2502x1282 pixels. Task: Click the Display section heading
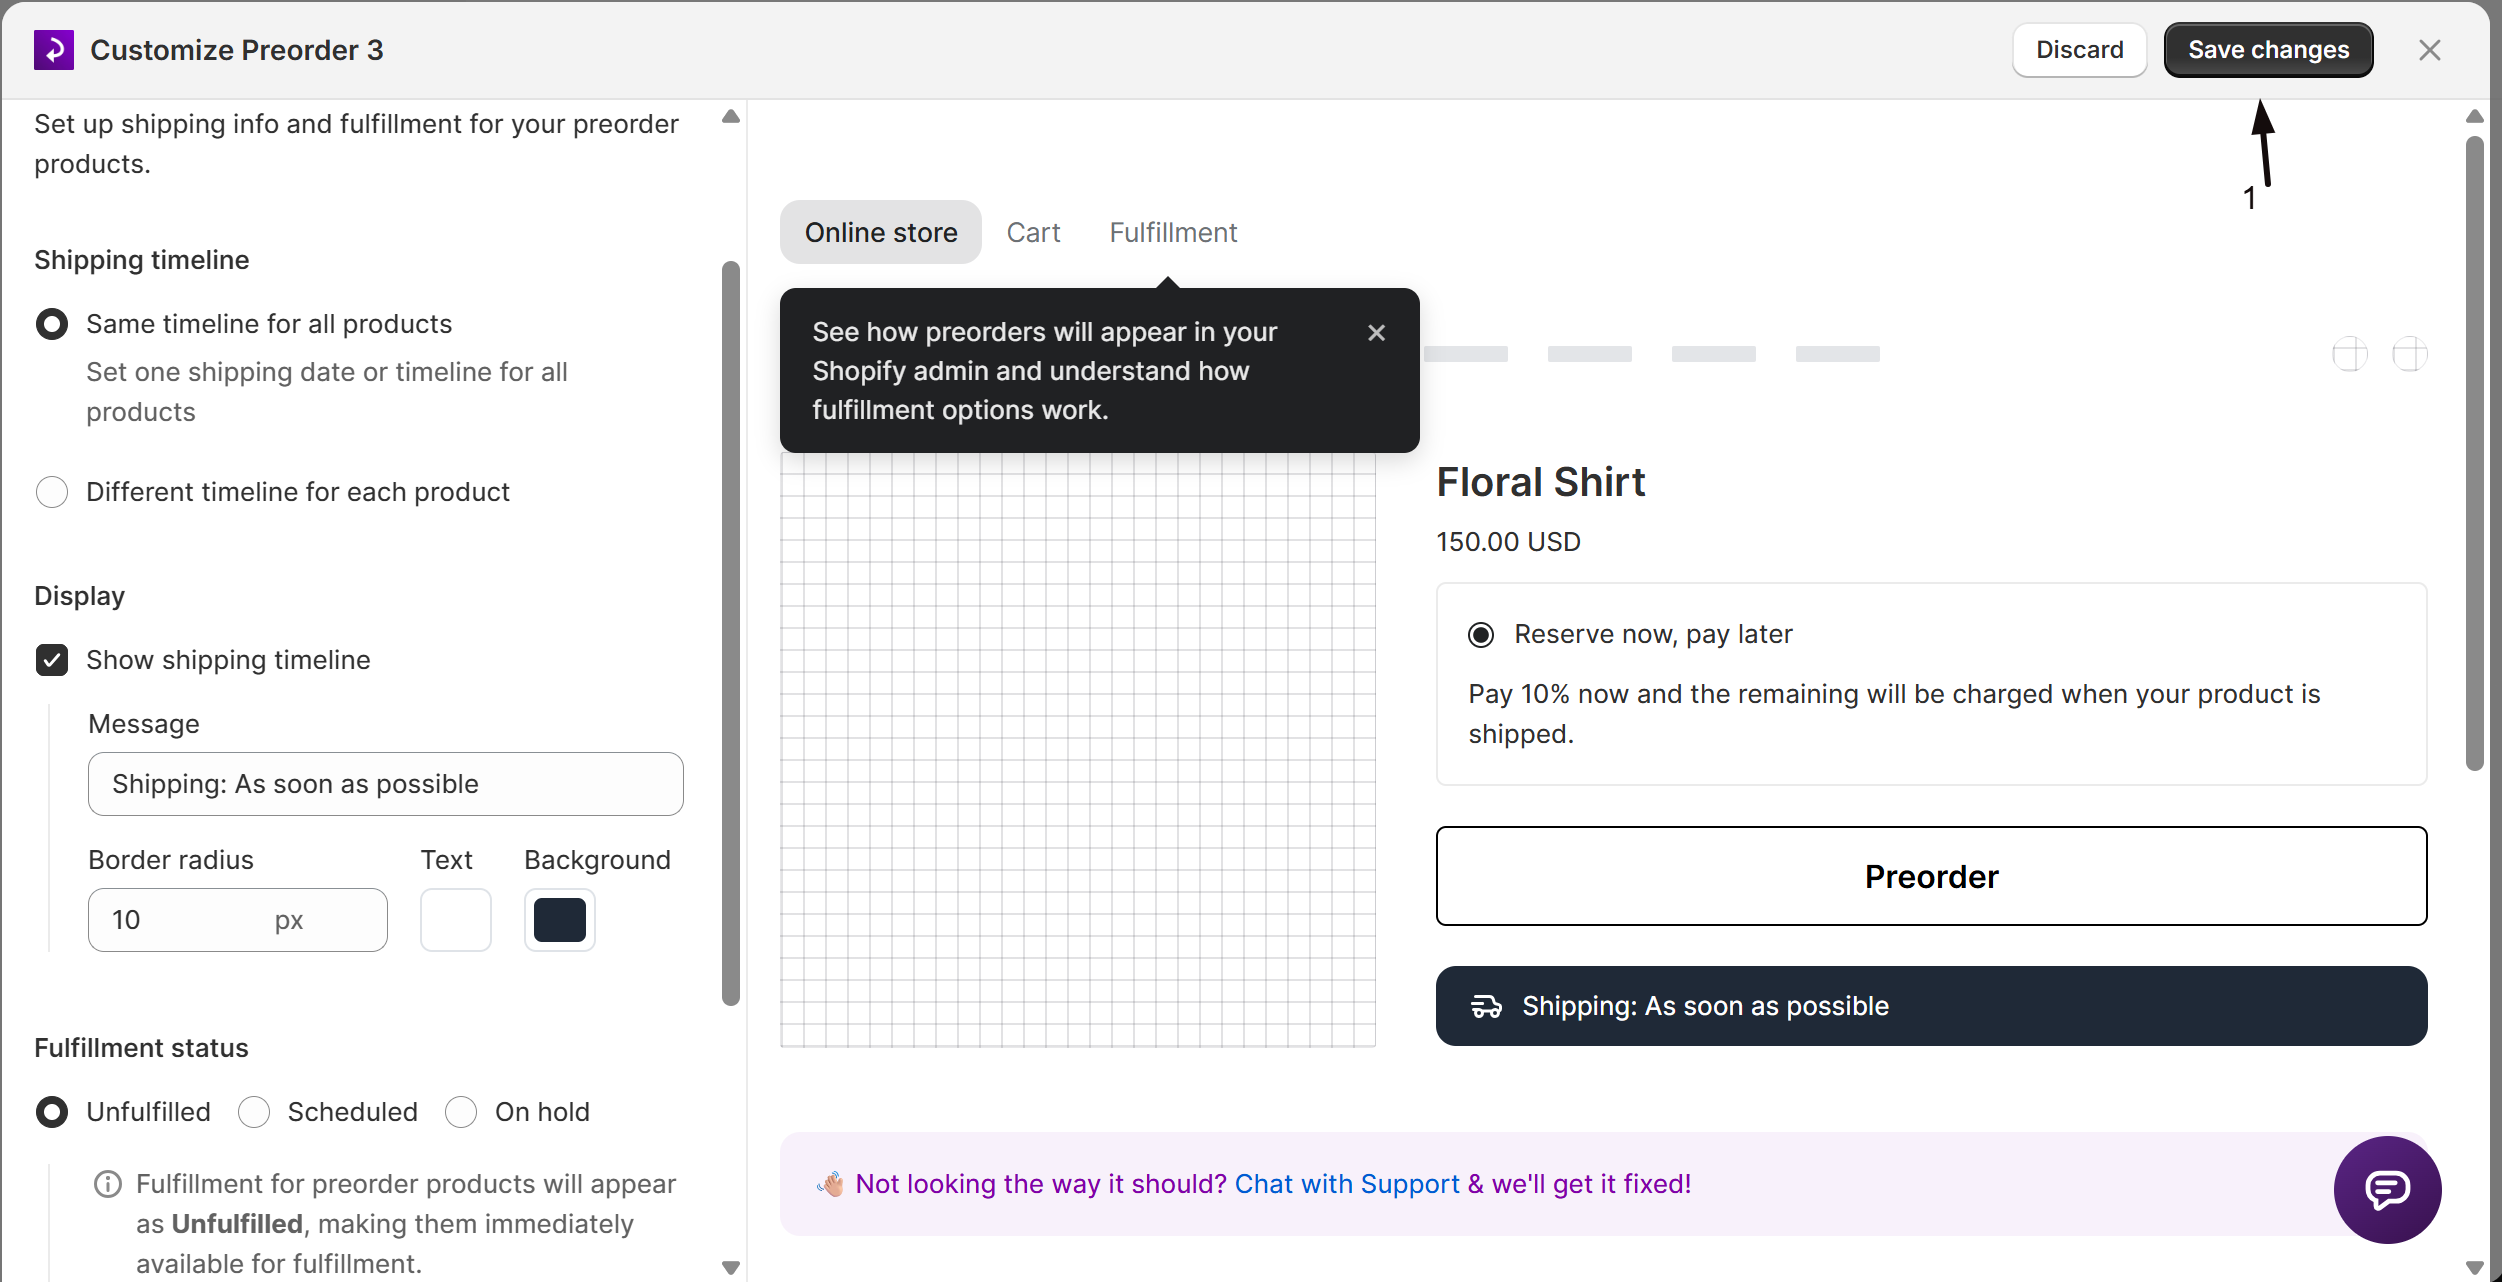click(80, 596)
